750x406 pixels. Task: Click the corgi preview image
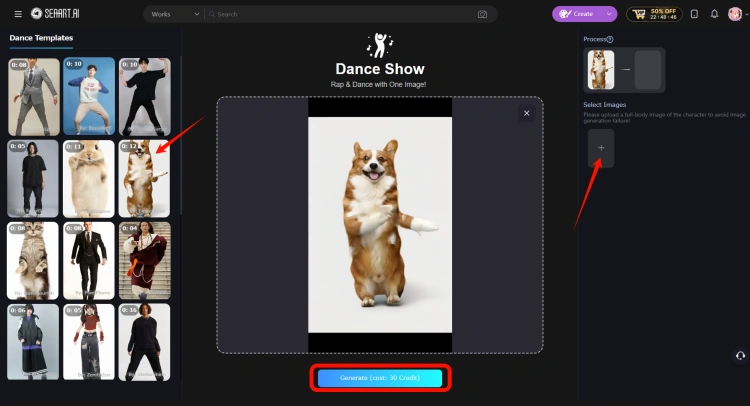380,225
